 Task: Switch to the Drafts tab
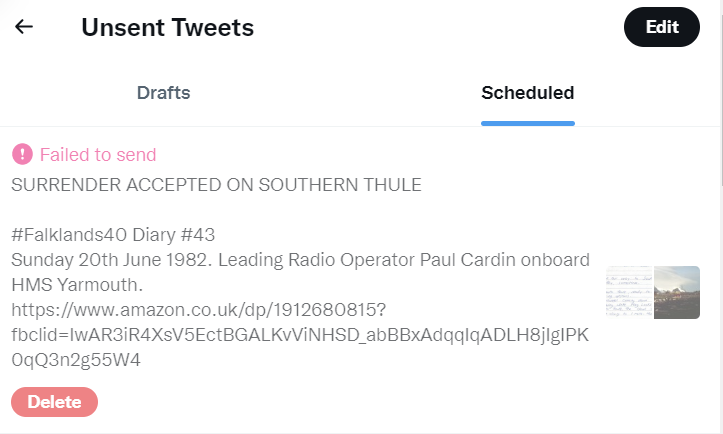pos(163,93)
